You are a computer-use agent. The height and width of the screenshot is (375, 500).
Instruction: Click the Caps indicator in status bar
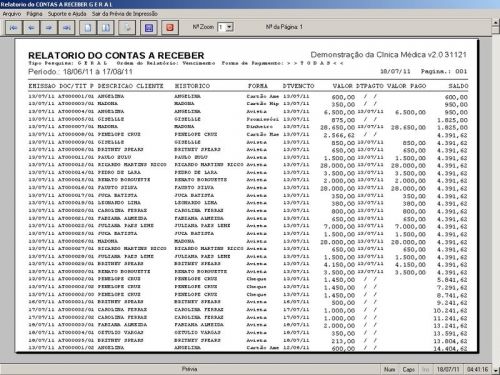(x=408, y=369)
